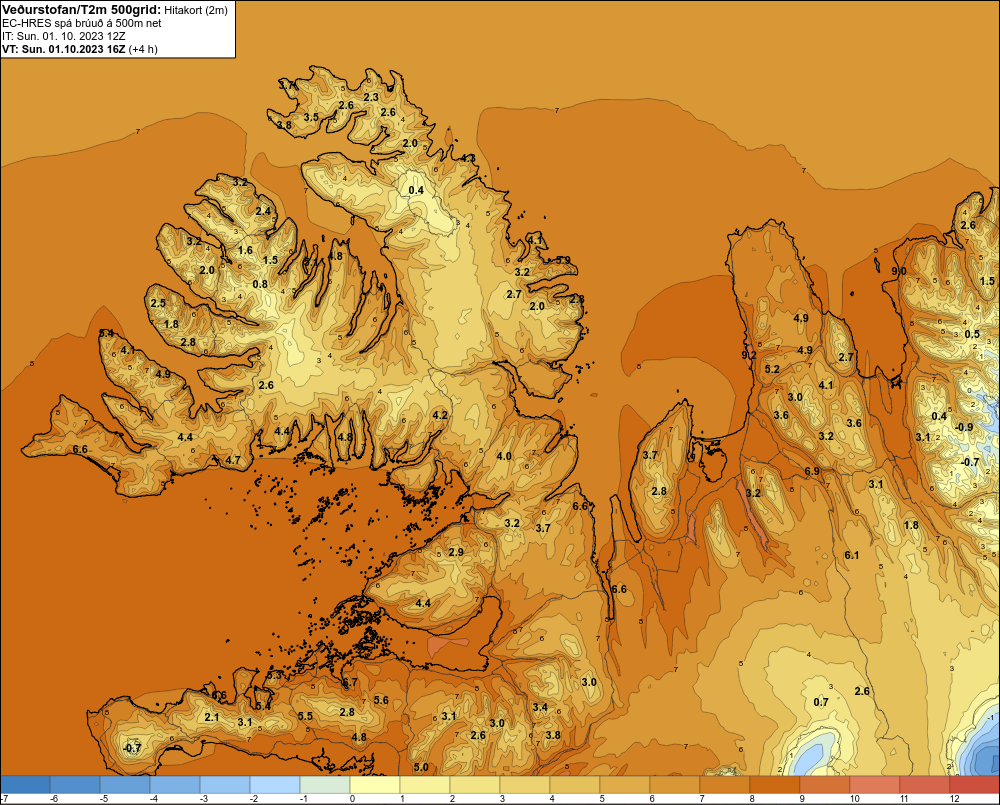Click the "9.2" temperature value on the map
1000x805 pixels.
coord(749,355)
